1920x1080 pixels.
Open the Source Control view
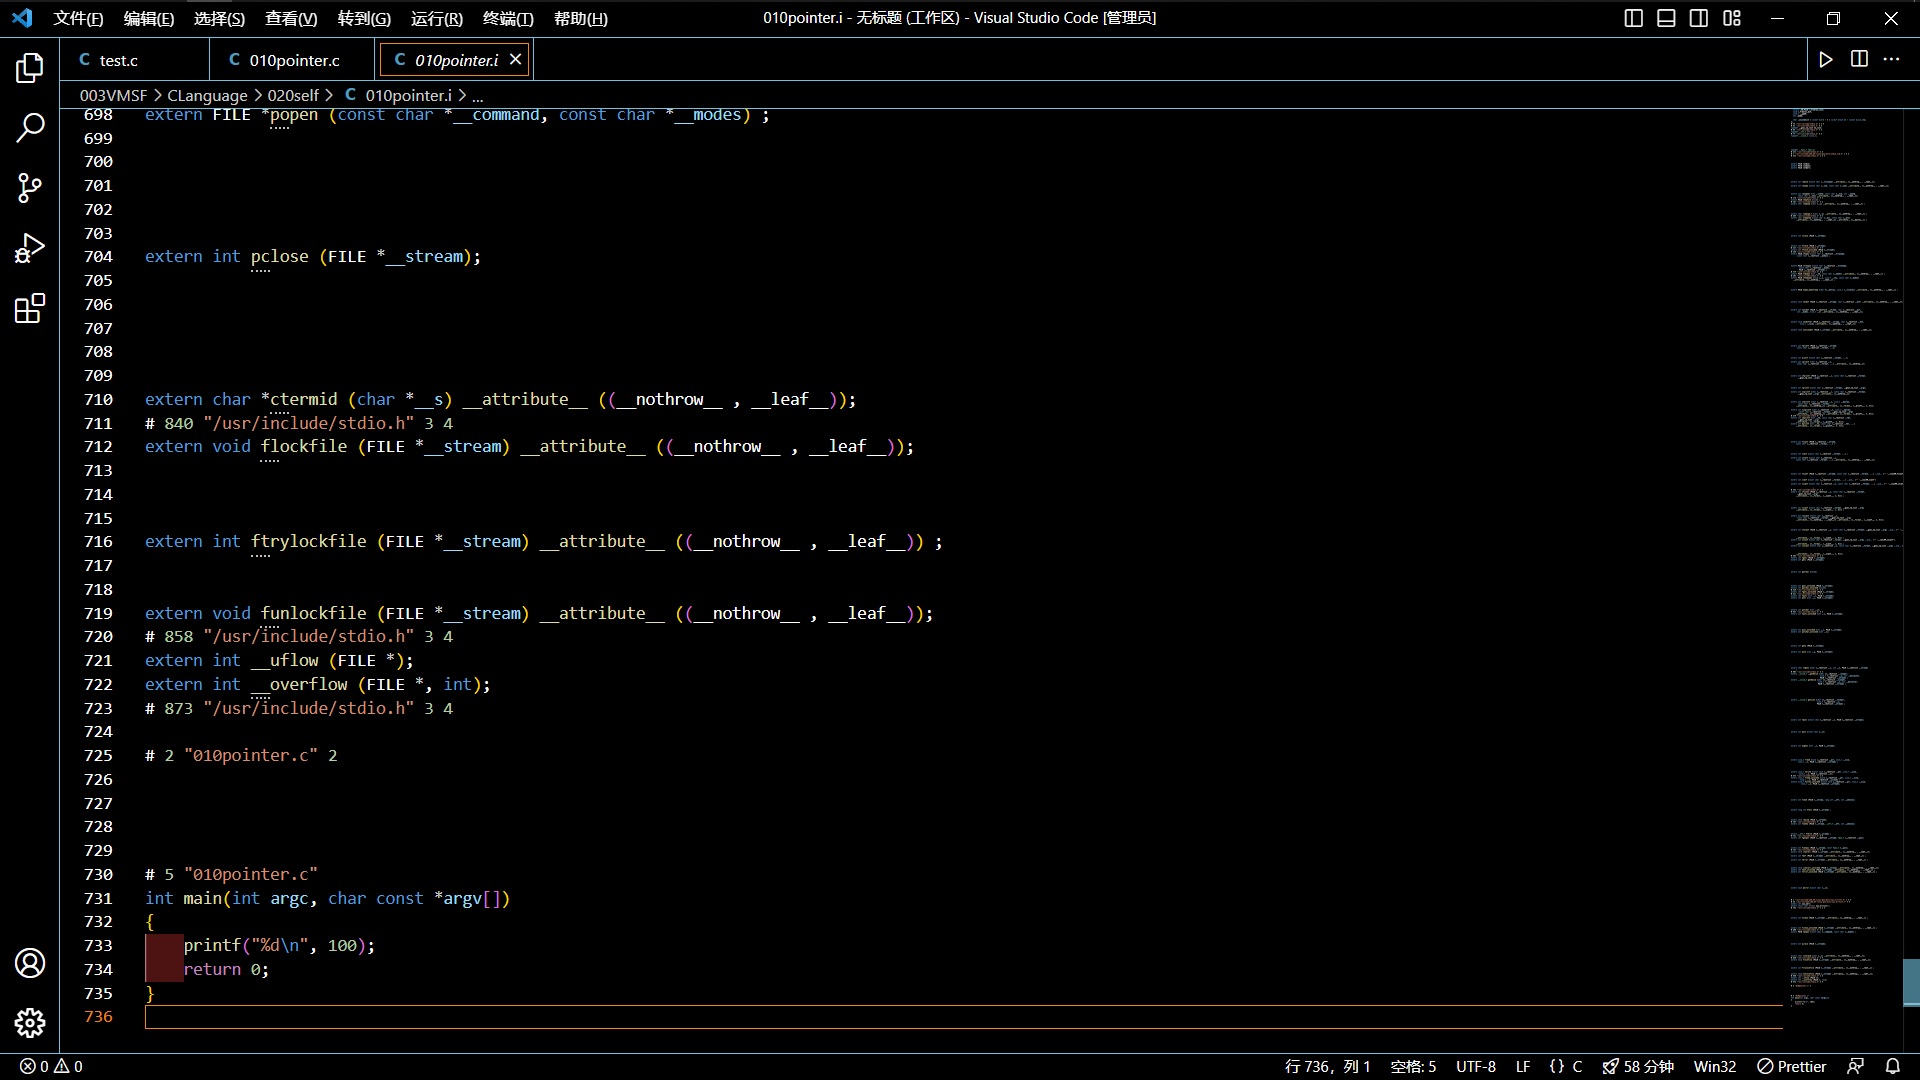(30, 187)
